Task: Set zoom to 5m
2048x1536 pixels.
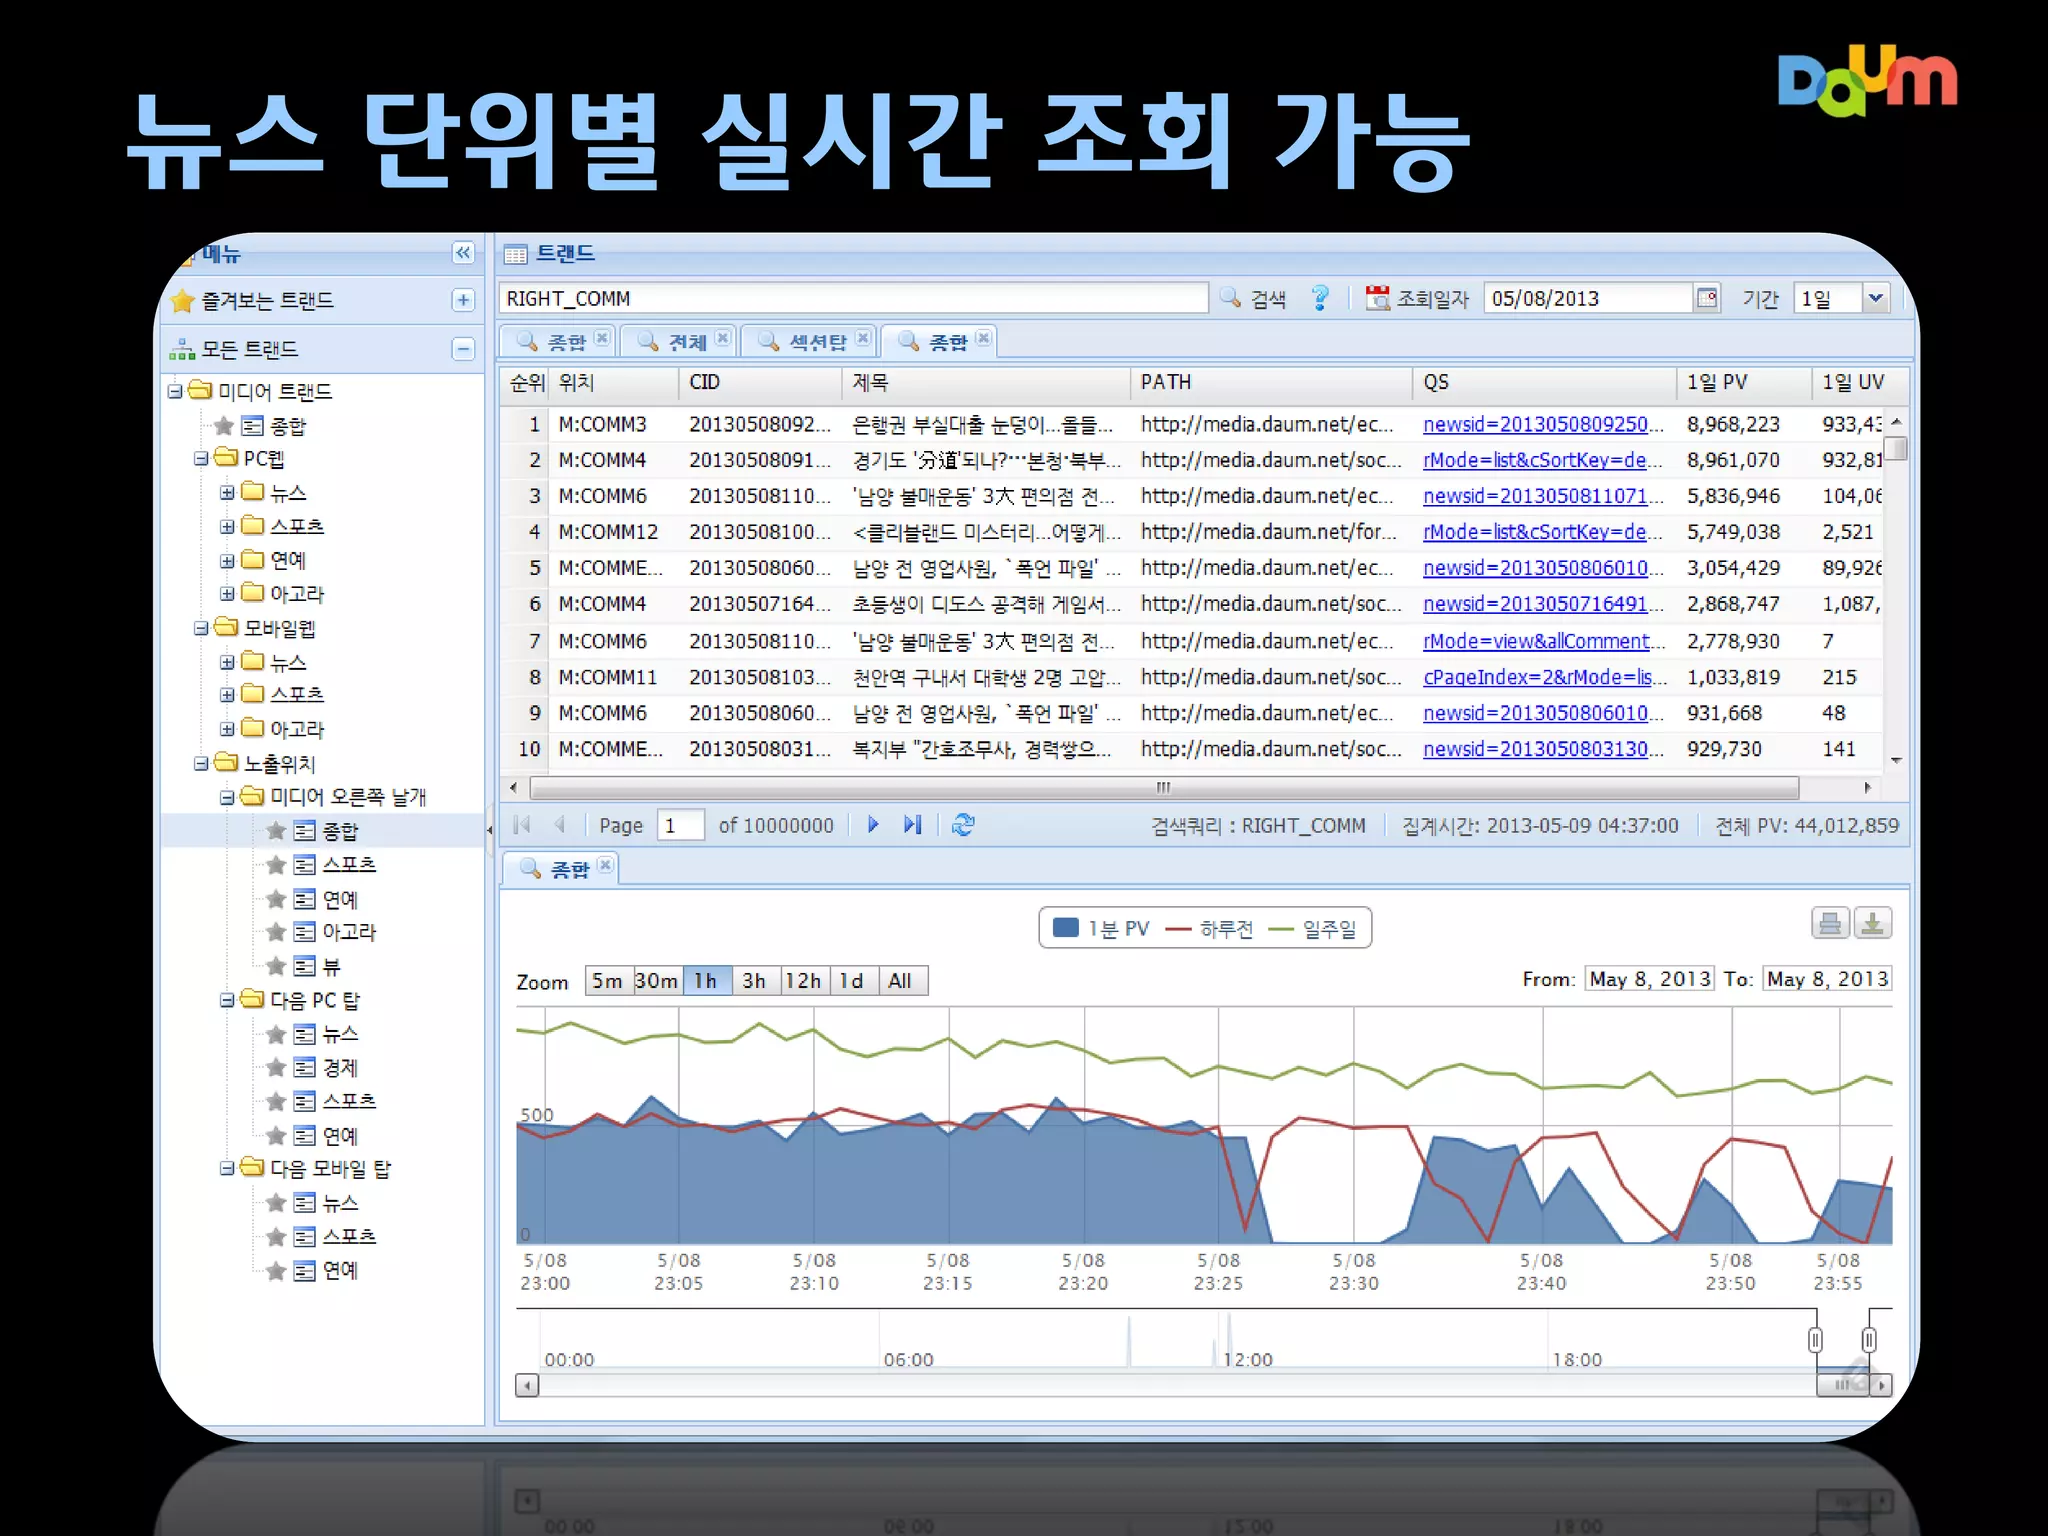Action: 608,981
